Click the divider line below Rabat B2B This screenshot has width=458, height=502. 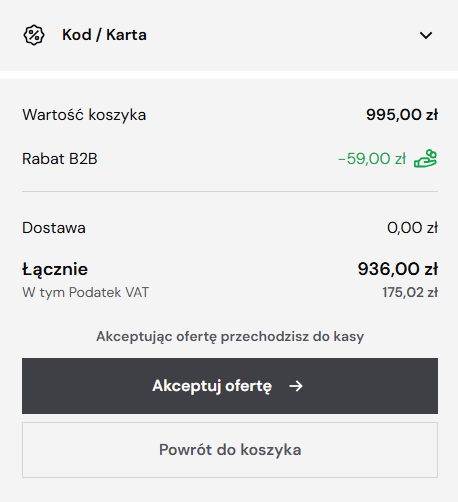click(x=230, y=192)
